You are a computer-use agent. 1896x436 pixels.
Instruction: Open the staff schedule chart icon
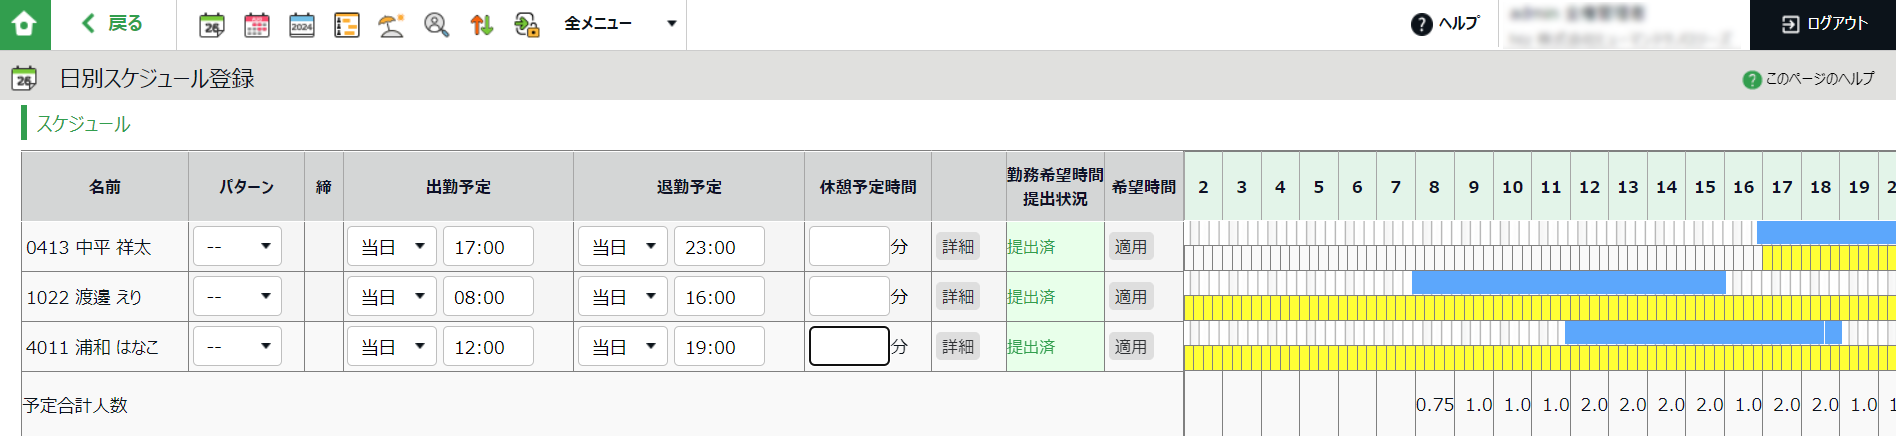point(347,25)
